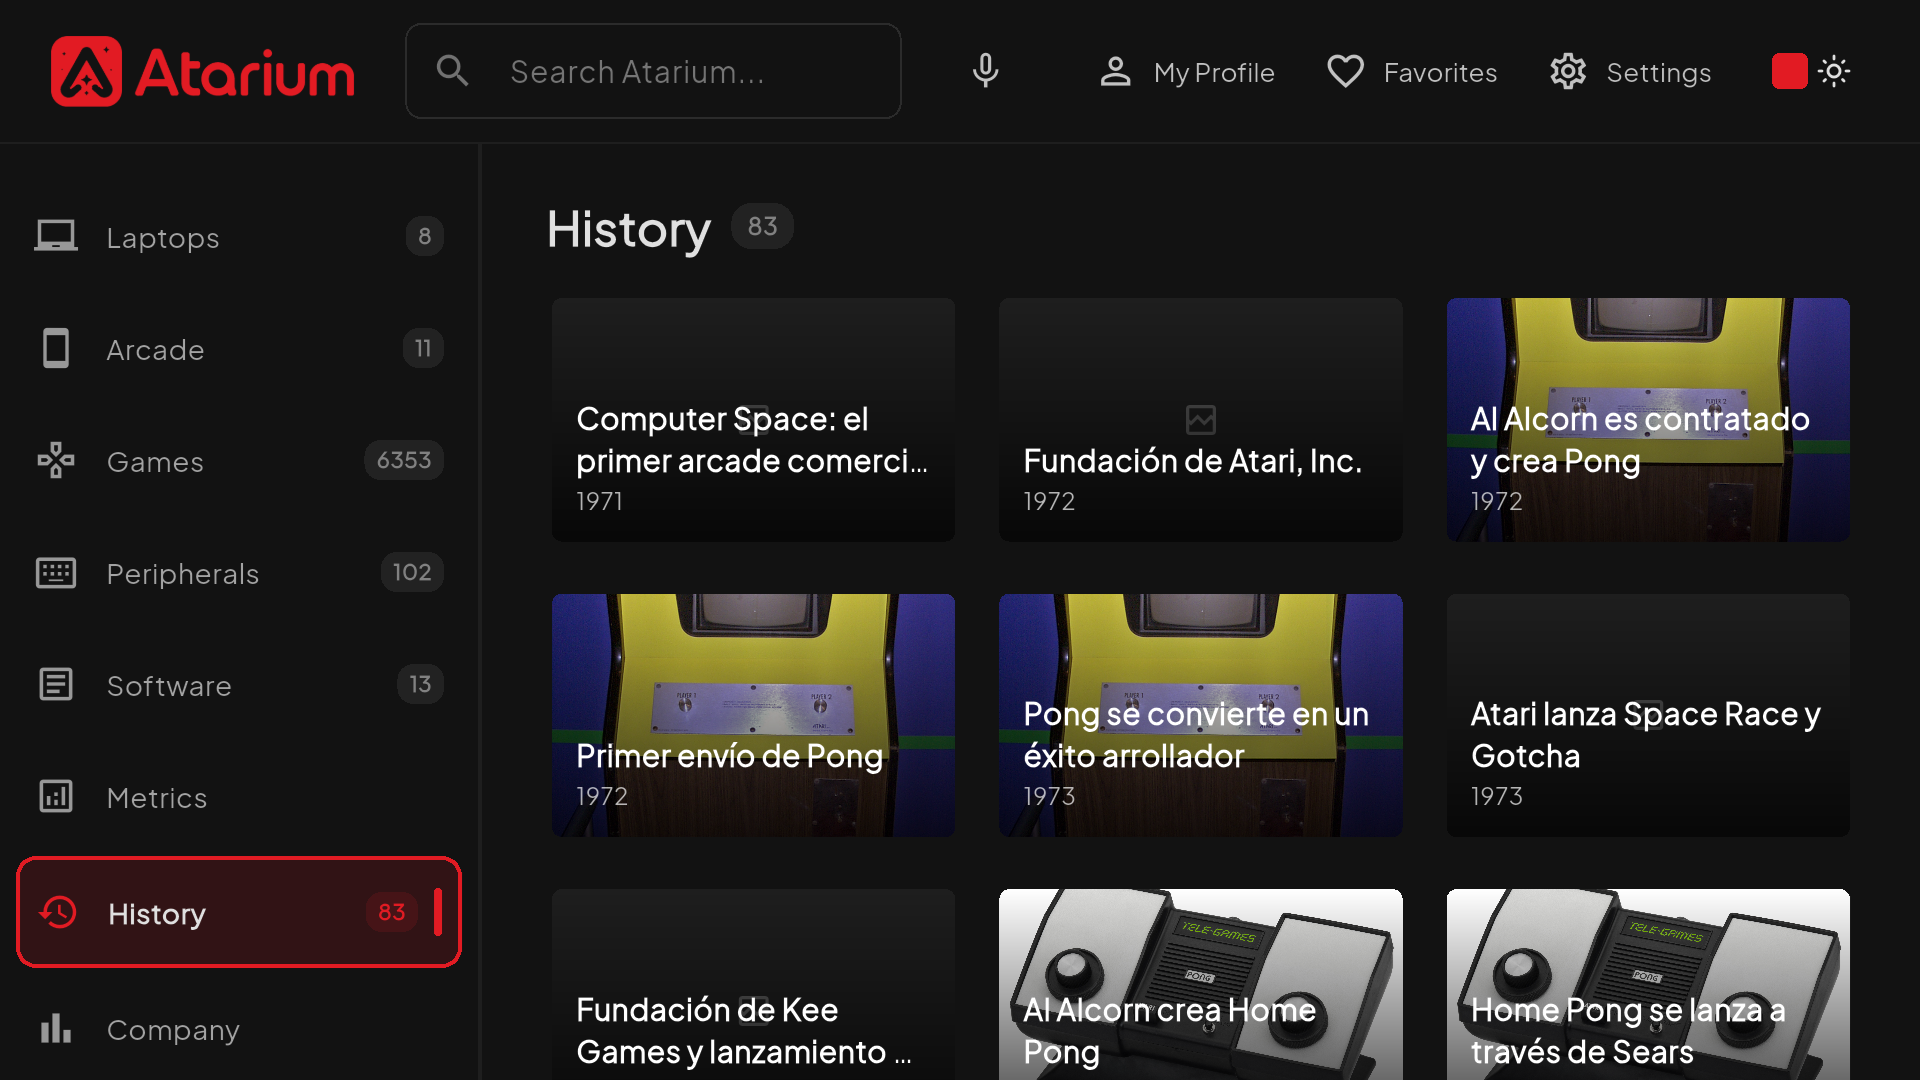1920x1080 pixels.
Task: Click the History clock icon
Action: (x=58, y=912)
